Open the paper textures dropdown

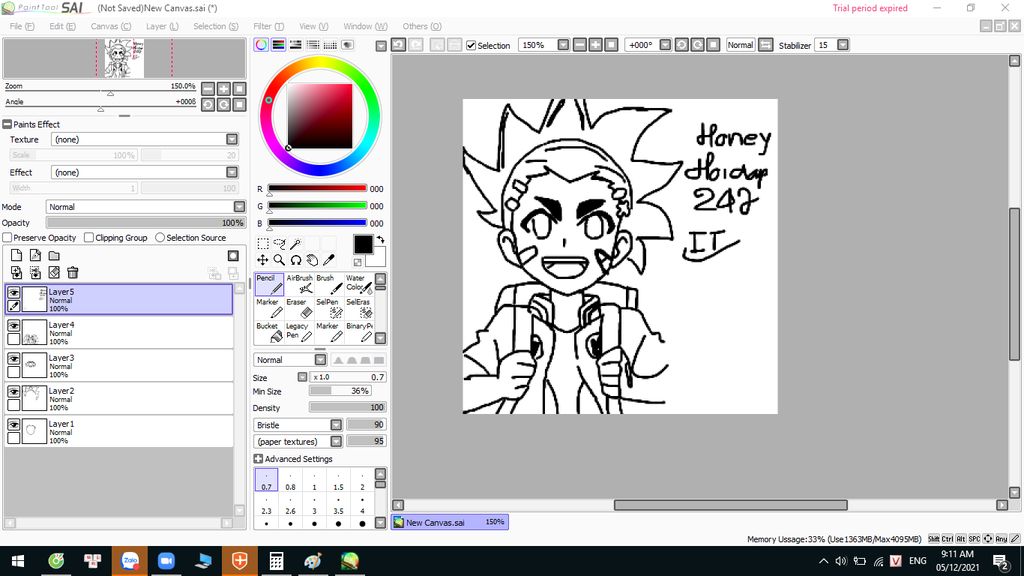click(336, 441)
